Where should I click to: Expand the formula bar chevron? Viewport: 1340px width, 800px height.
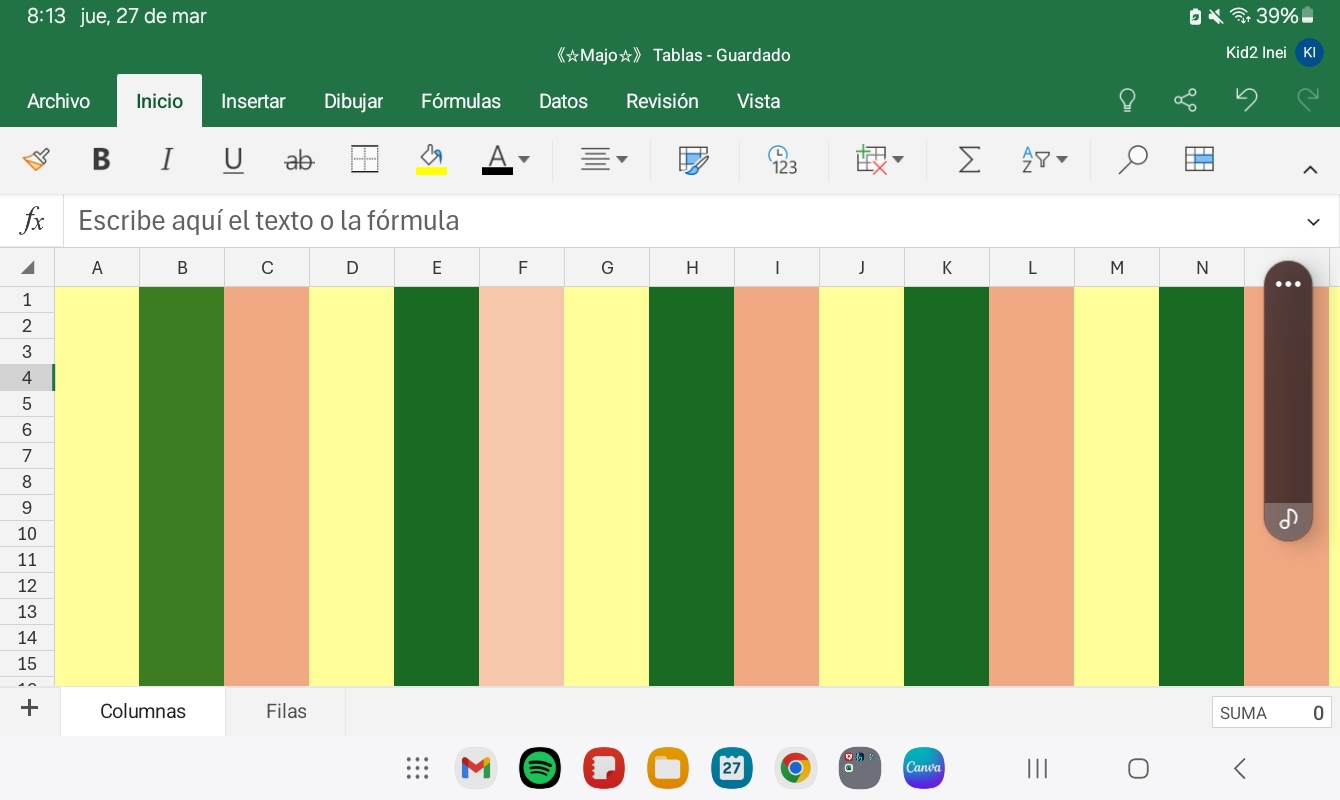(1313, 221)
